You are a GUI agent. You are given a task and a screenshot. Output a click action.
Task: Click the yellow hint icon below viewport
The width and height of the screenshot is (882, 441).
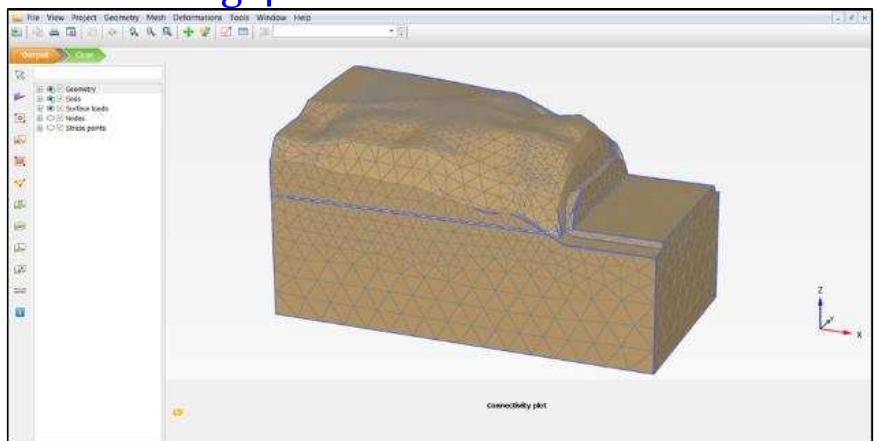click(178, 413)
